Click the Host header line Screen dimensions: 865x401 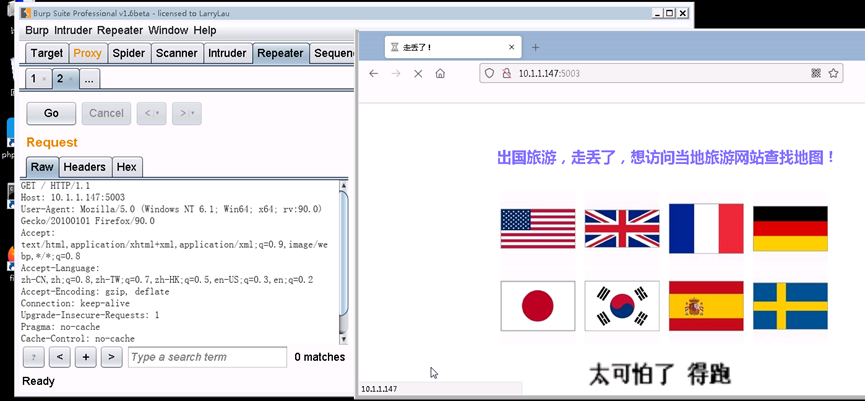73,197
